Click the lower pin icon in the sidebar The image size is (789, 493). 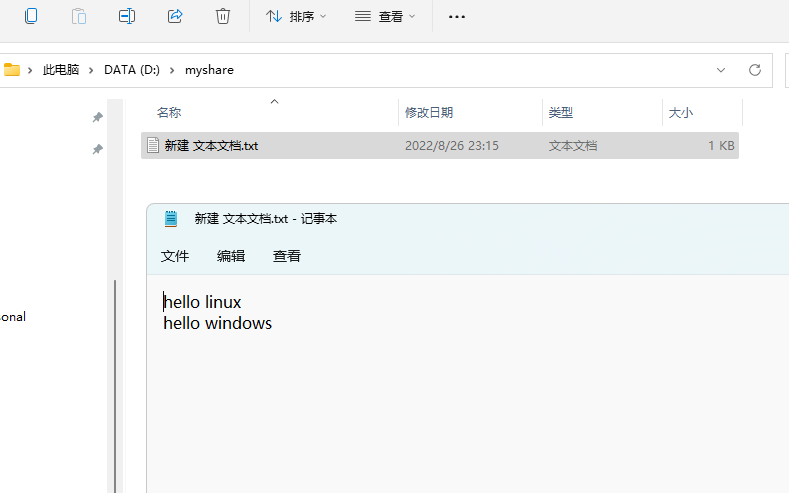(98, 149)
